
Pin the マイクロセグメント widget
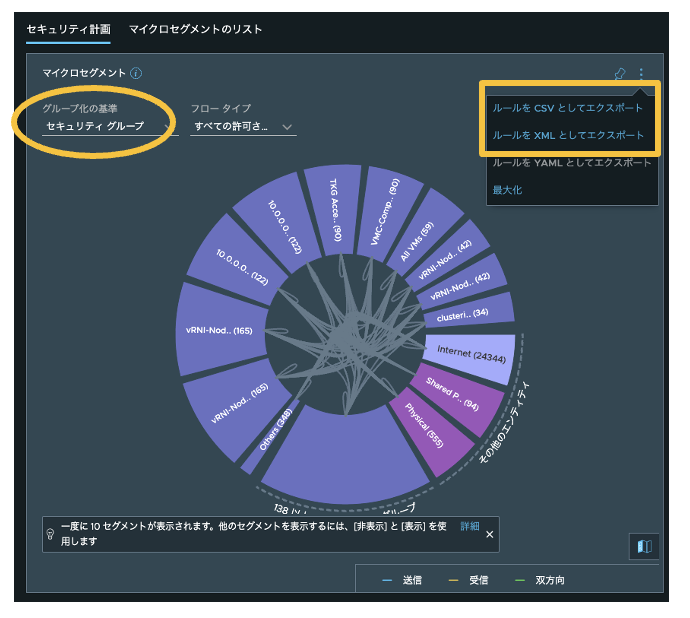620,74
